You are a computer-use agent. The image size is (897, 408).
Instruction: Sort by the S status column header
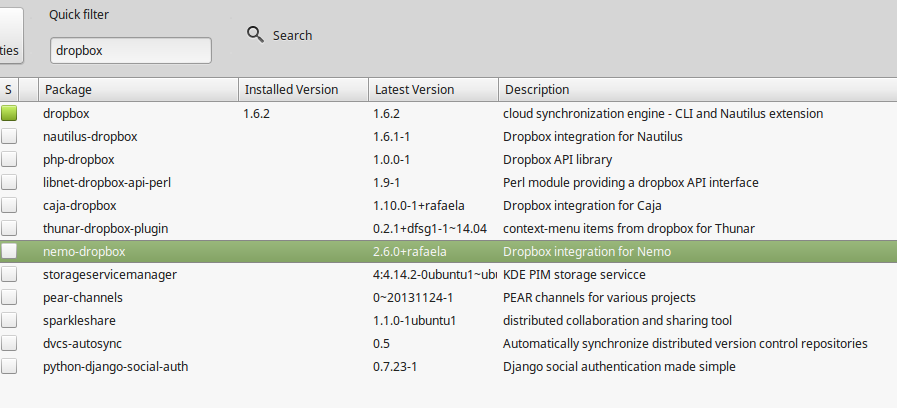click(x=9, y=90)
